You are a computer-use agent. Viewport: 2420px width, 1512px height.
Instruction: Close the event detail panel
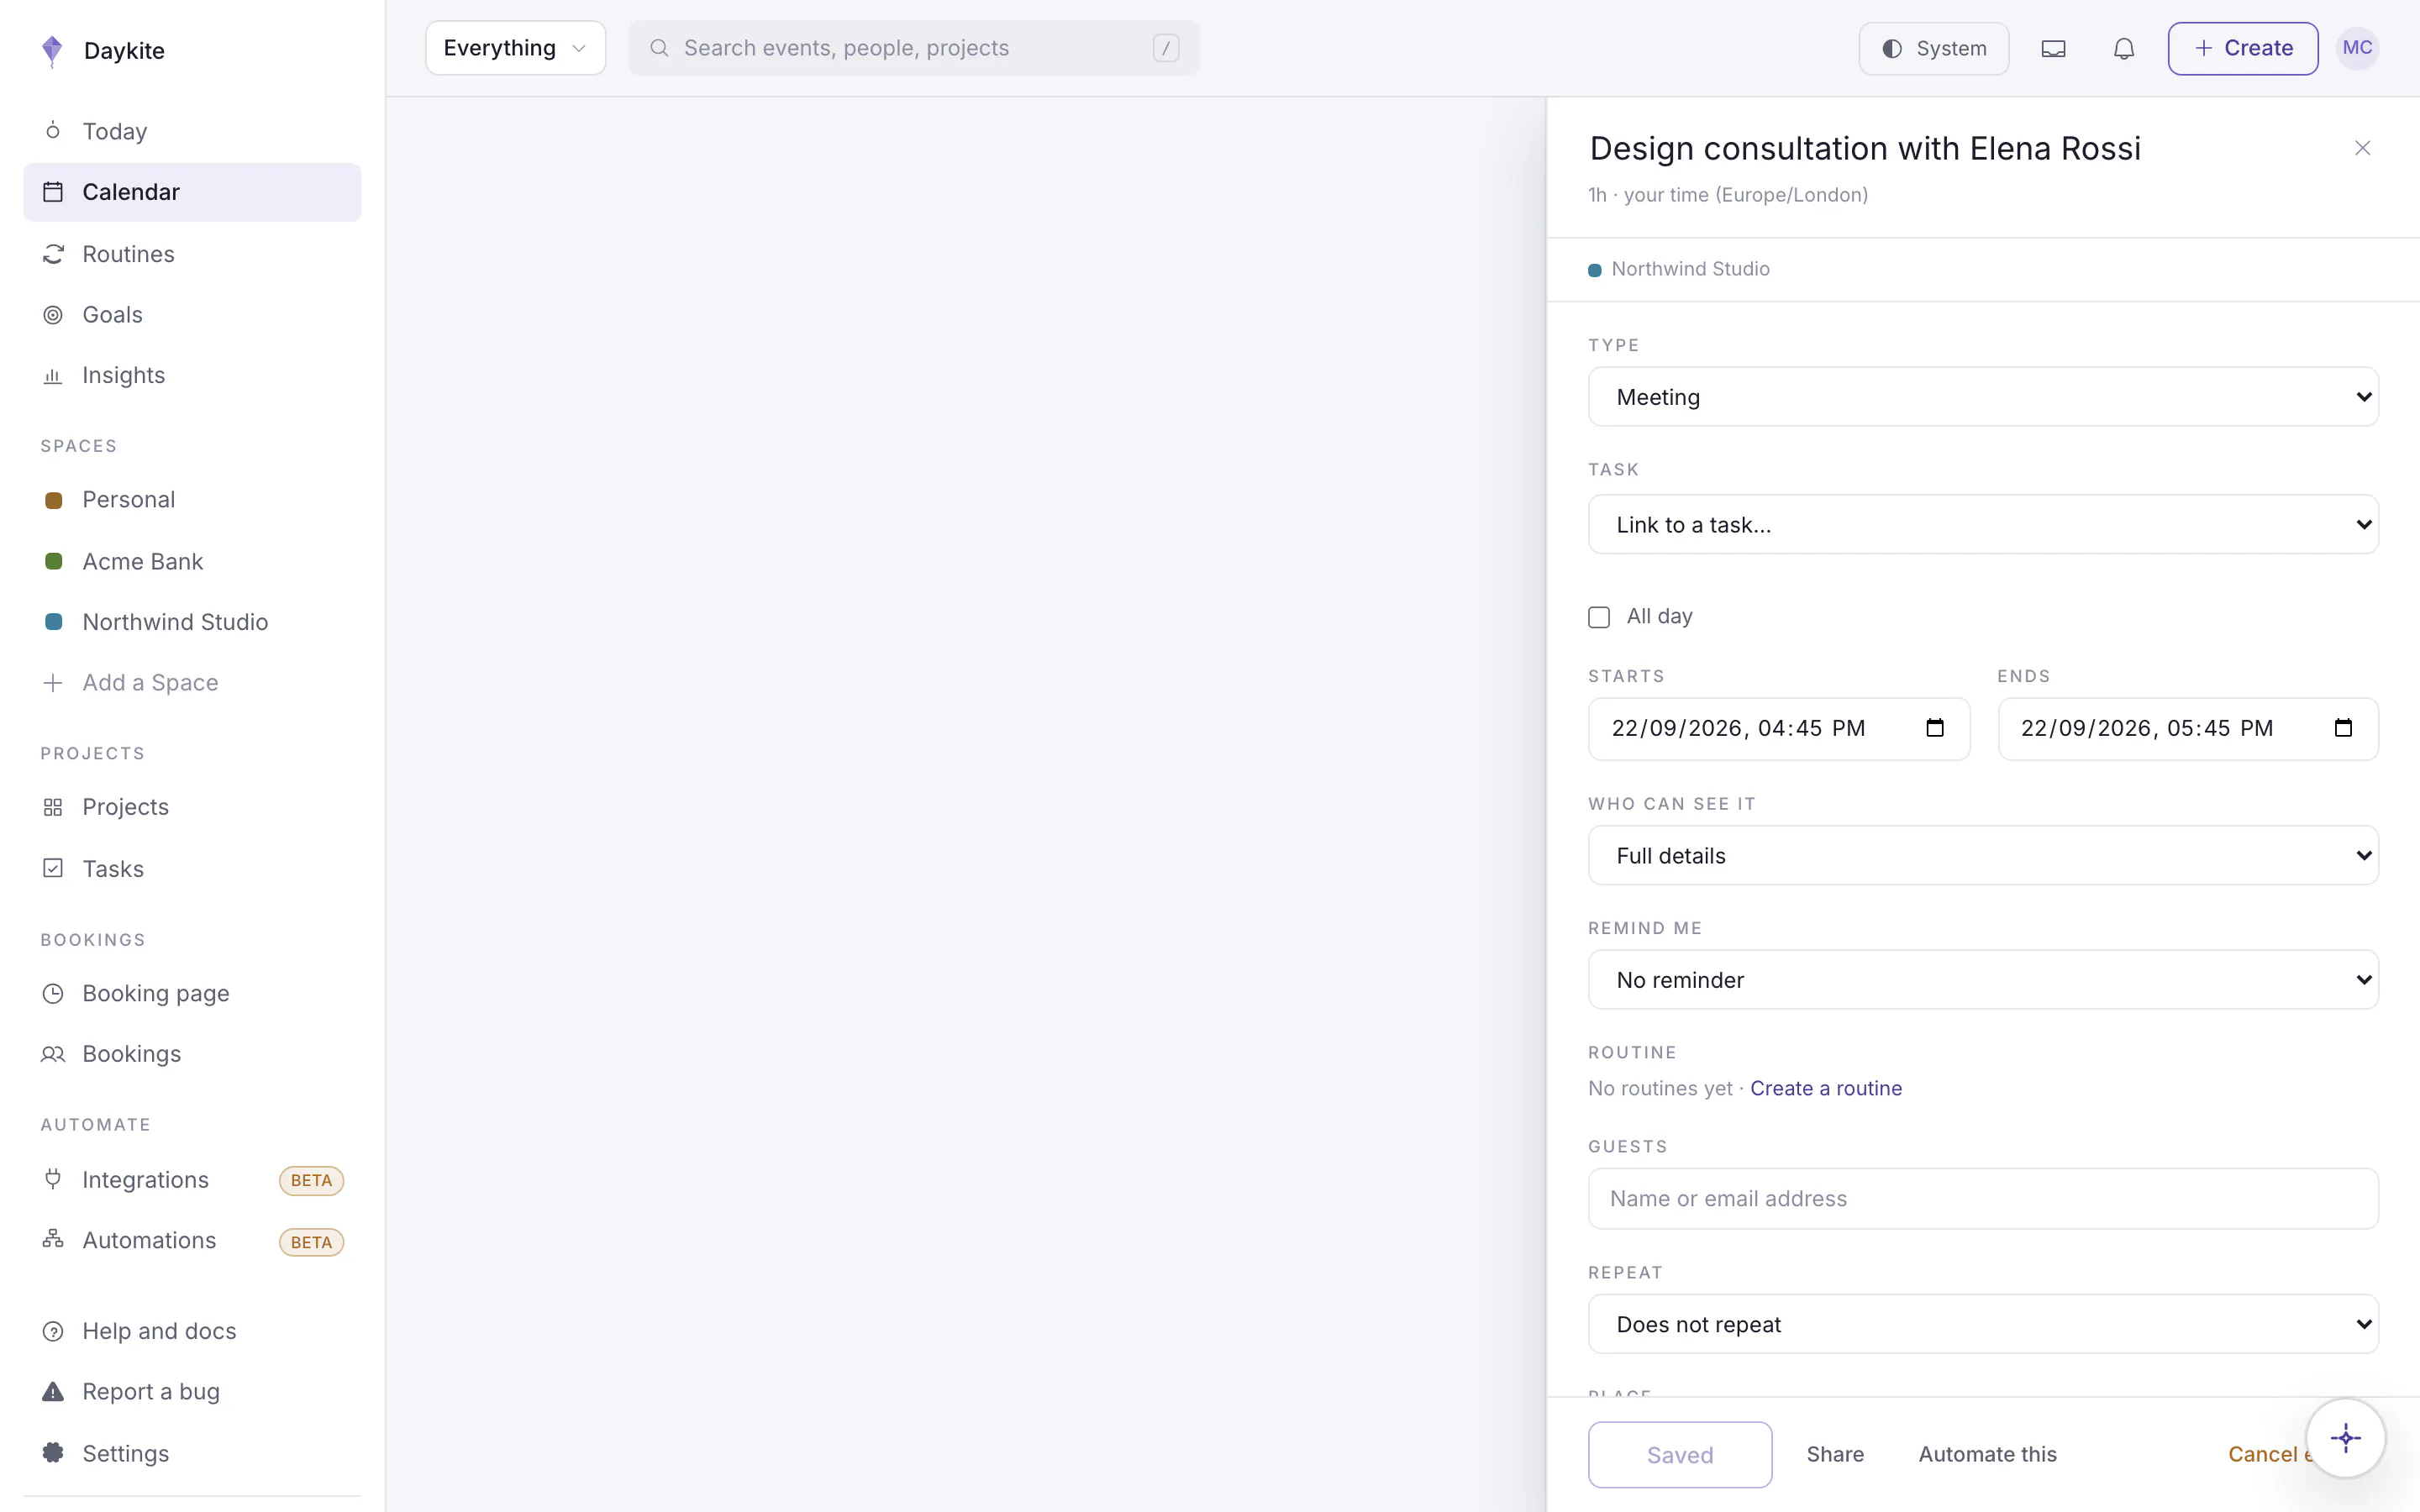coord(2362,148)
